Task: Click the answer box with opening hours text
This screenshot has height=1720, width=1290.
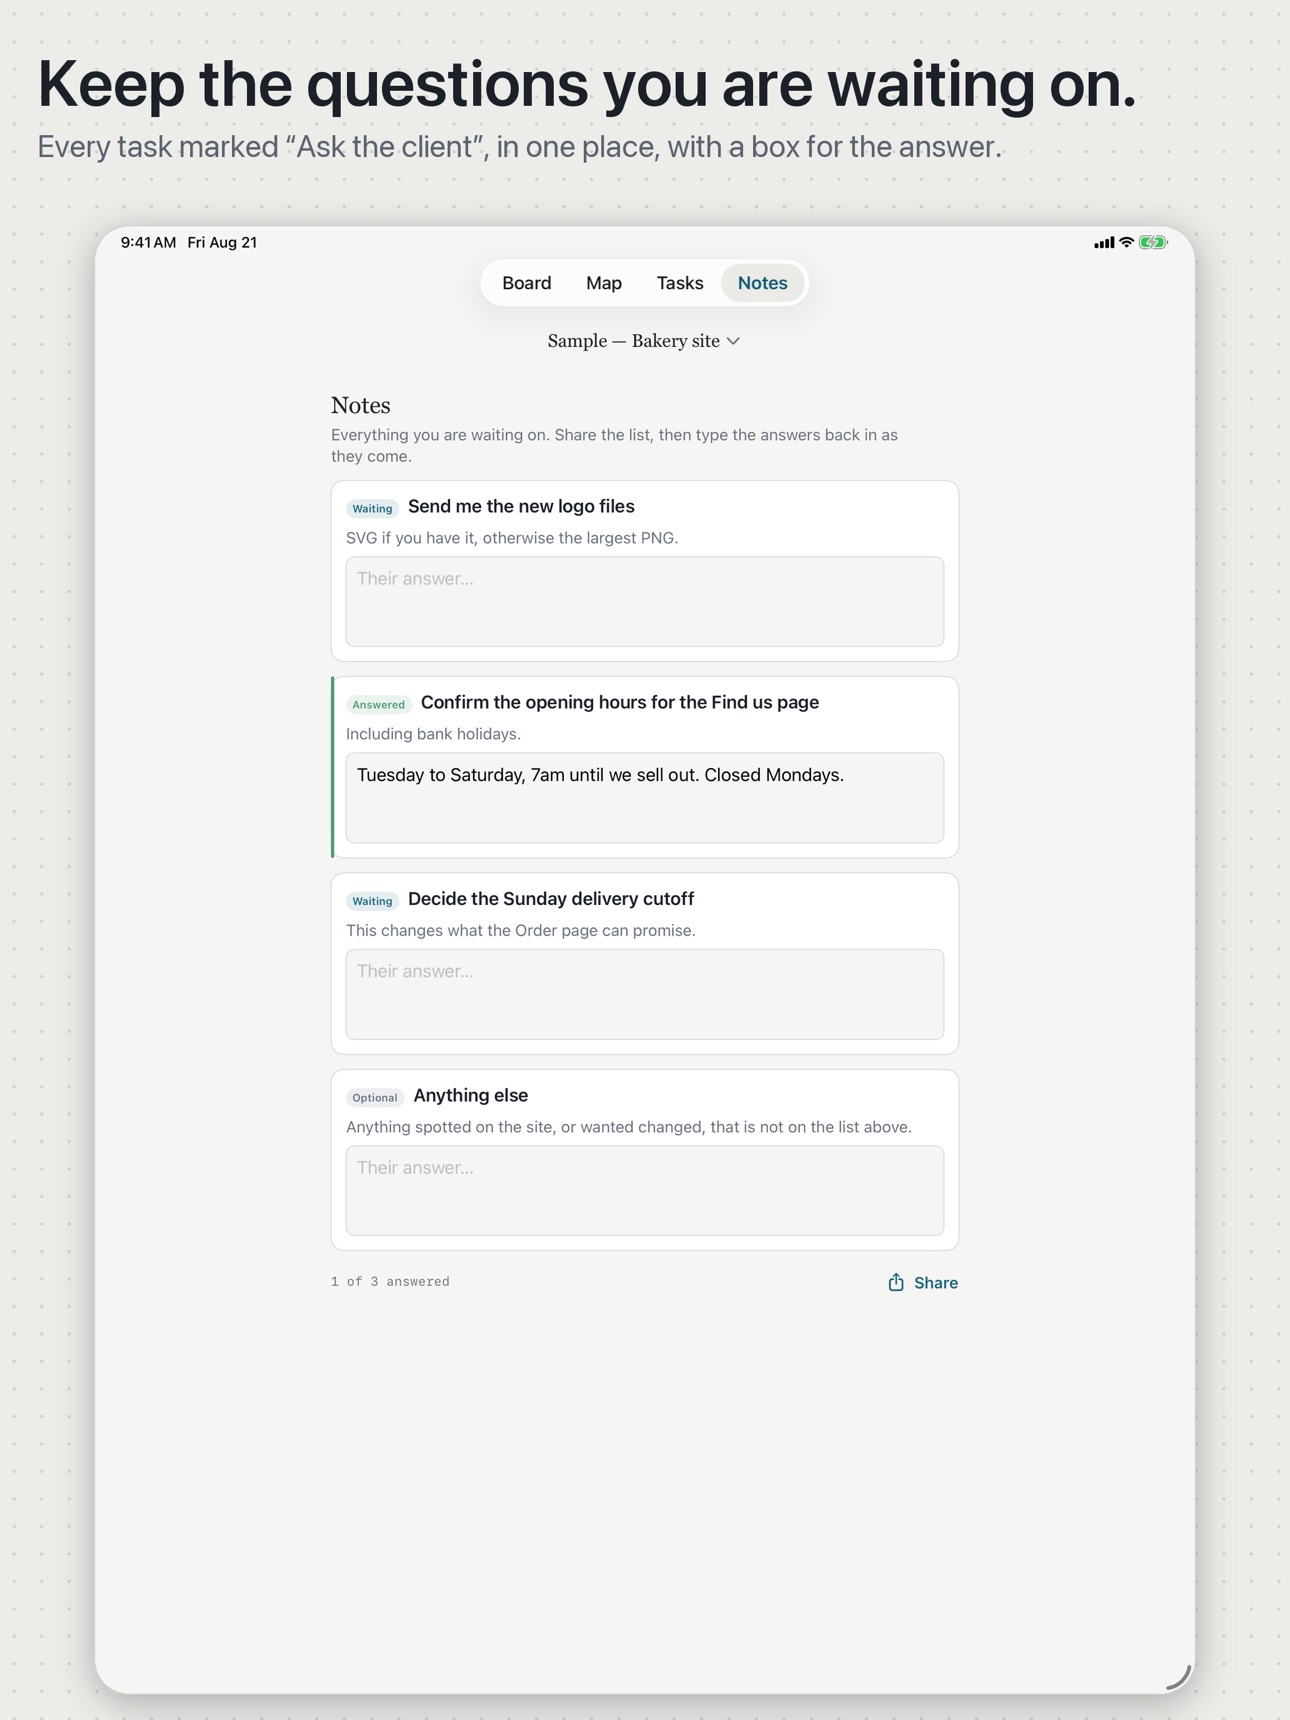Action: 645,798
